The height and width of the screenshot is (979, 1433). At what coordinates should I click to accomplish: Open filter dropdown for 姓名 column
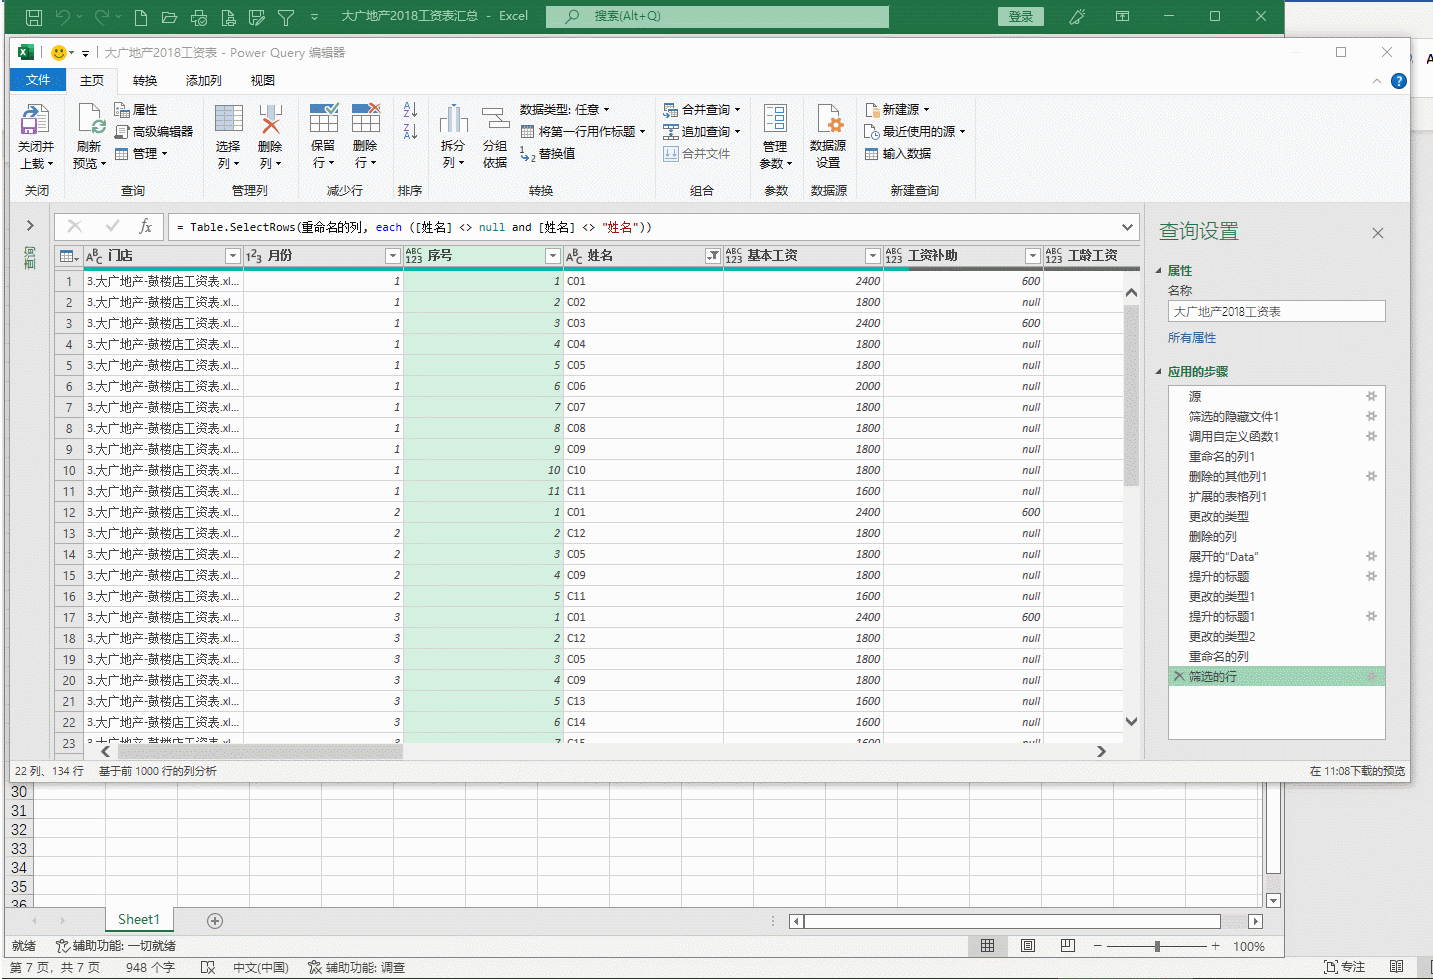coord(712,256)
